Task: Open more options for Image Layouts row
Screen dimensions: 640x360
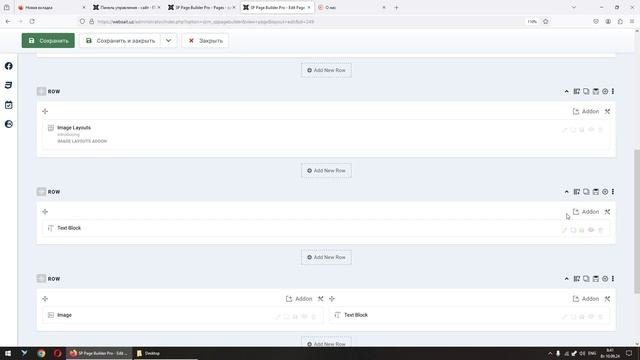Action: tap(613, 91)
